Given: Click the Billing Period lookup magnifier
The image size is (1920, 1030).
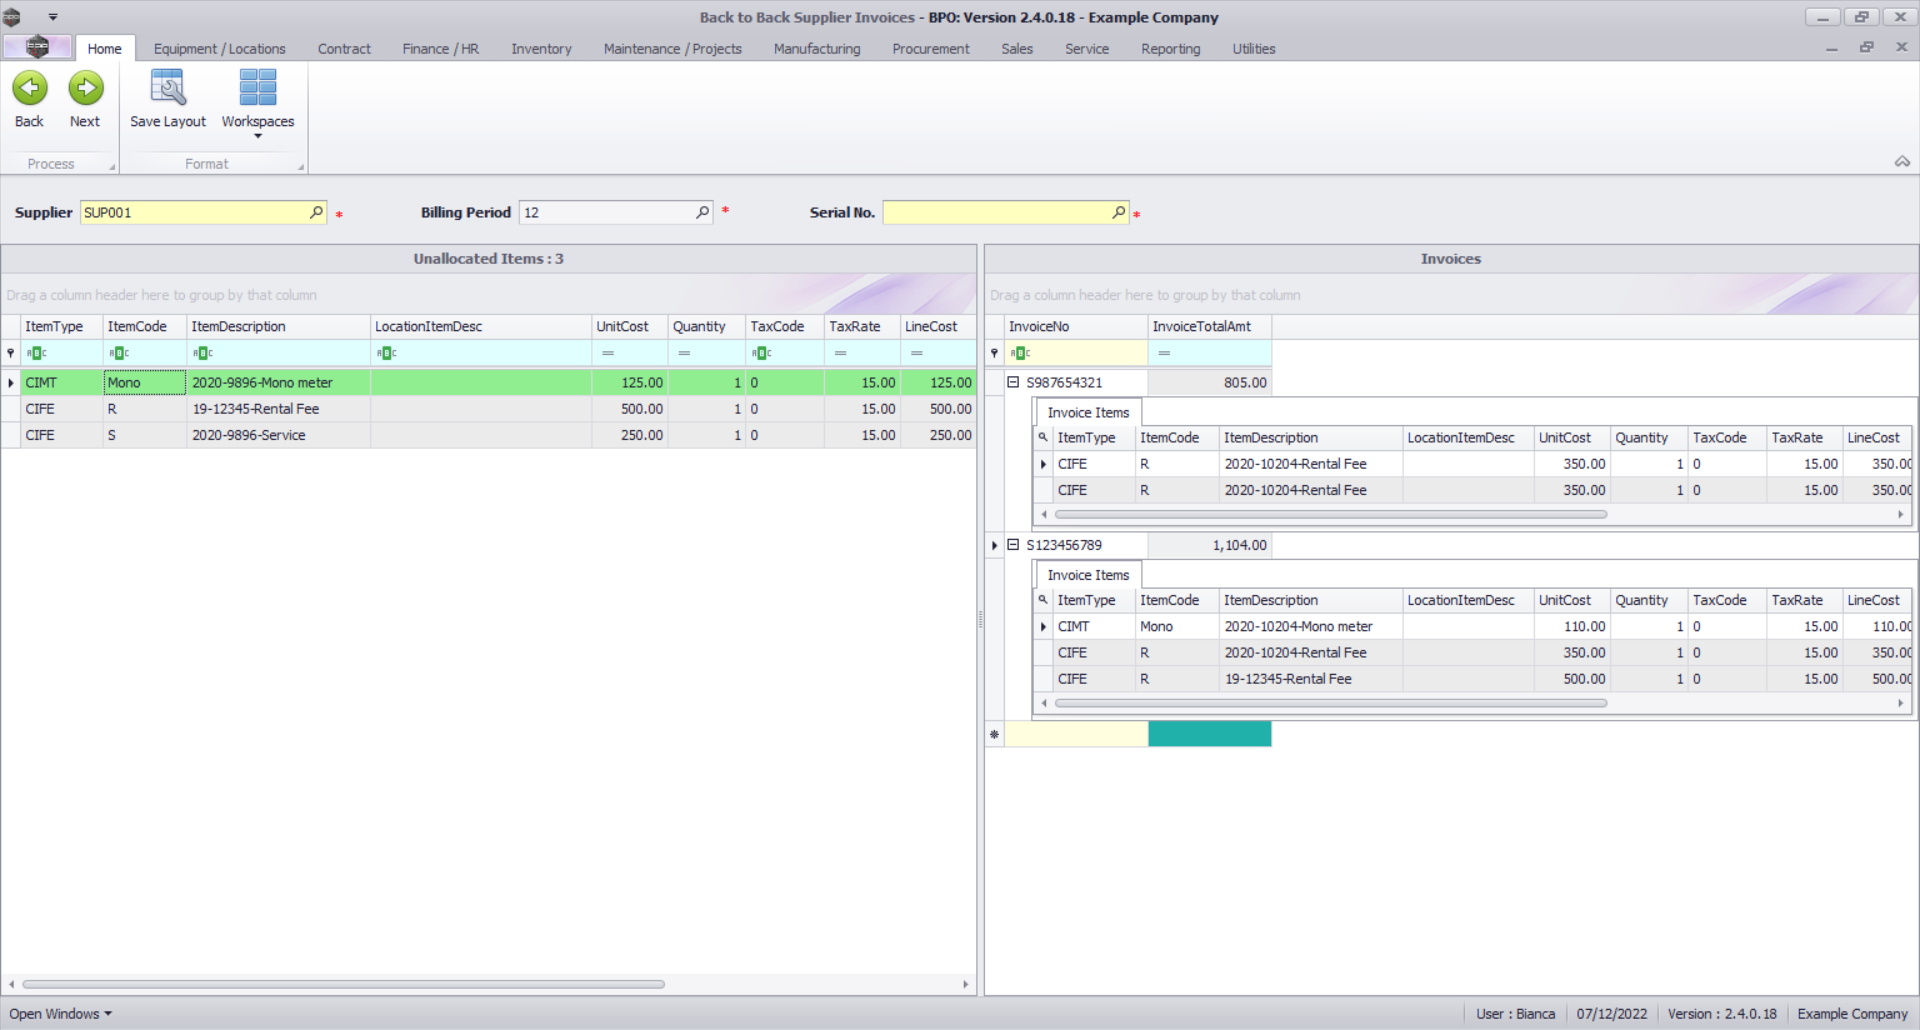Looking at the screenshot, I should point(702,212).
